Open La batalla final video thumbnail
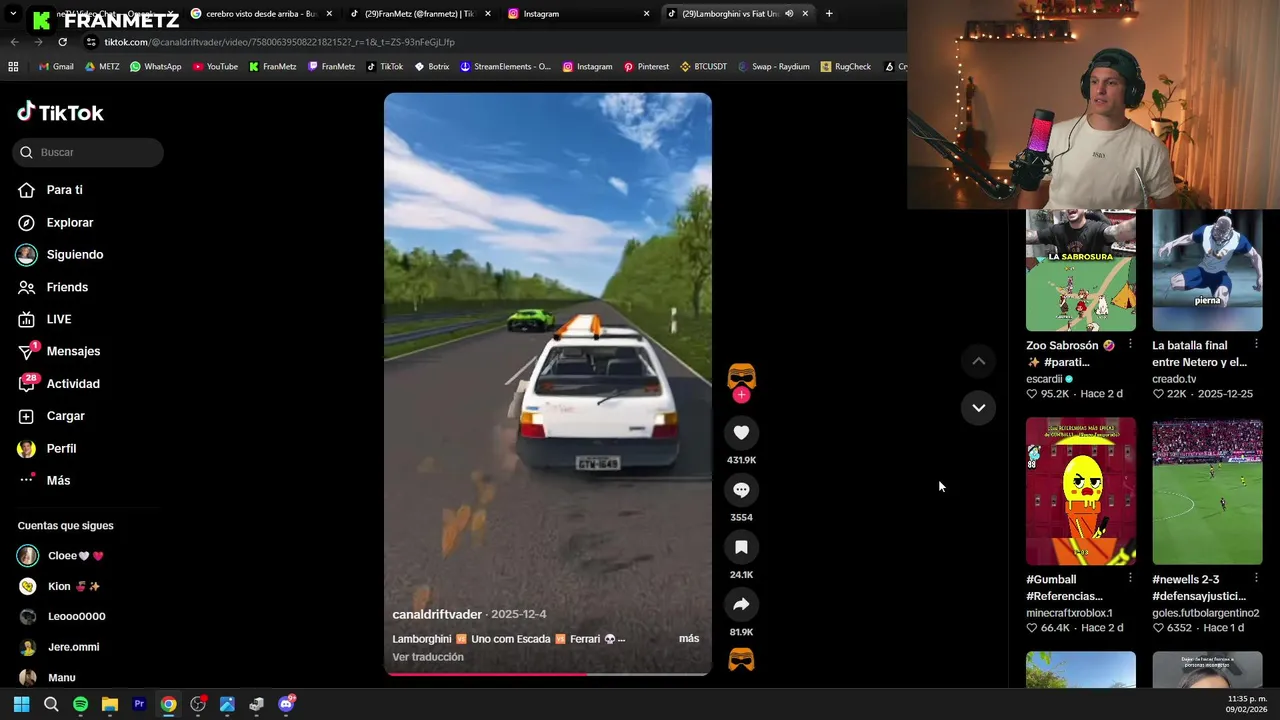This screenshot has height=720, width=1280. 1207,270
